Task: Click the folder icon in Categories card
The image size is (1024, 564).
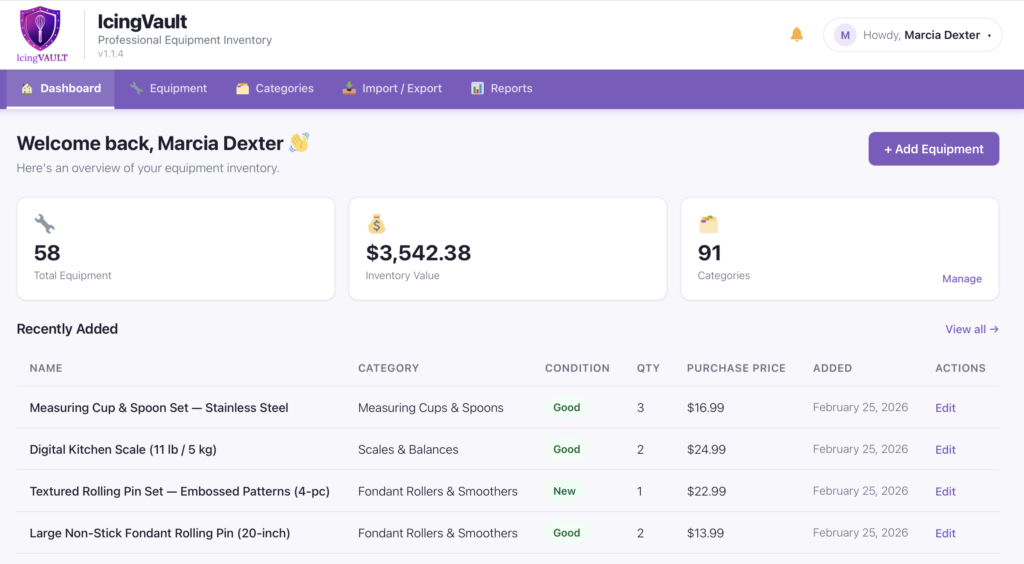Action: (x=708, y=224)
